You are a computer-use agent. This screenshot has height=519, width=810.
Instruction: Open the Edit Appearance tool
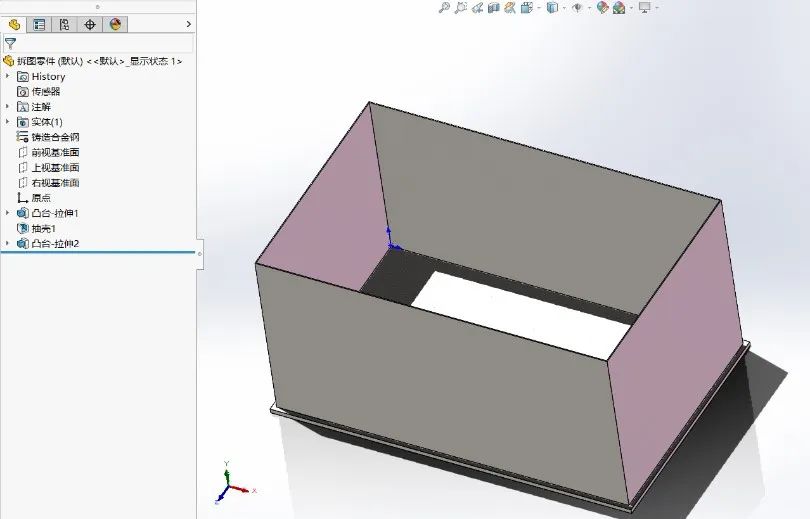click(x=602, y=8)
